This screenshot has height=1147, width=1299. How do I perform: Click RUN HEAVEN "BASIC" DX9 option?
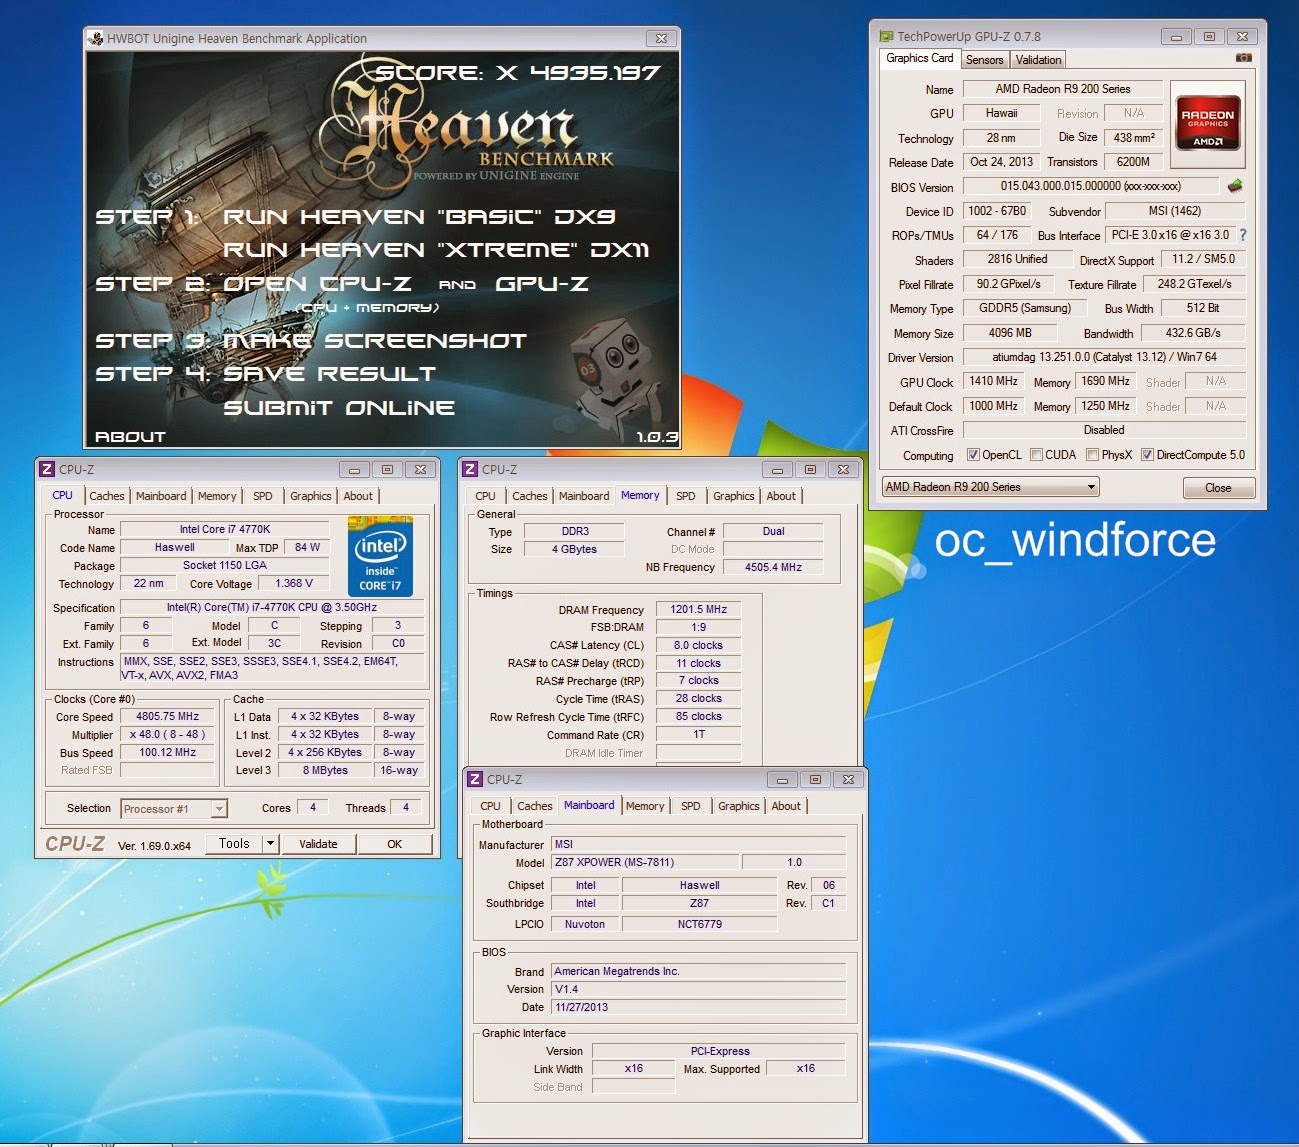[x=419, y=217]
